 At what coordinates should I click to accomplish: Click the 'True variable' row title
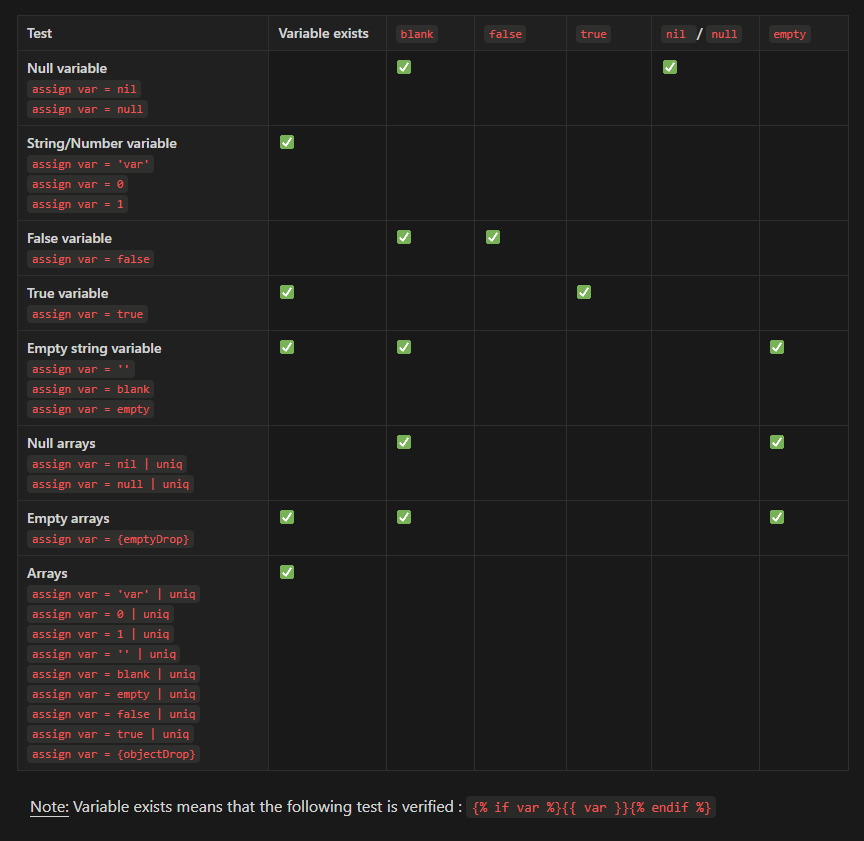tap(68, 293)
